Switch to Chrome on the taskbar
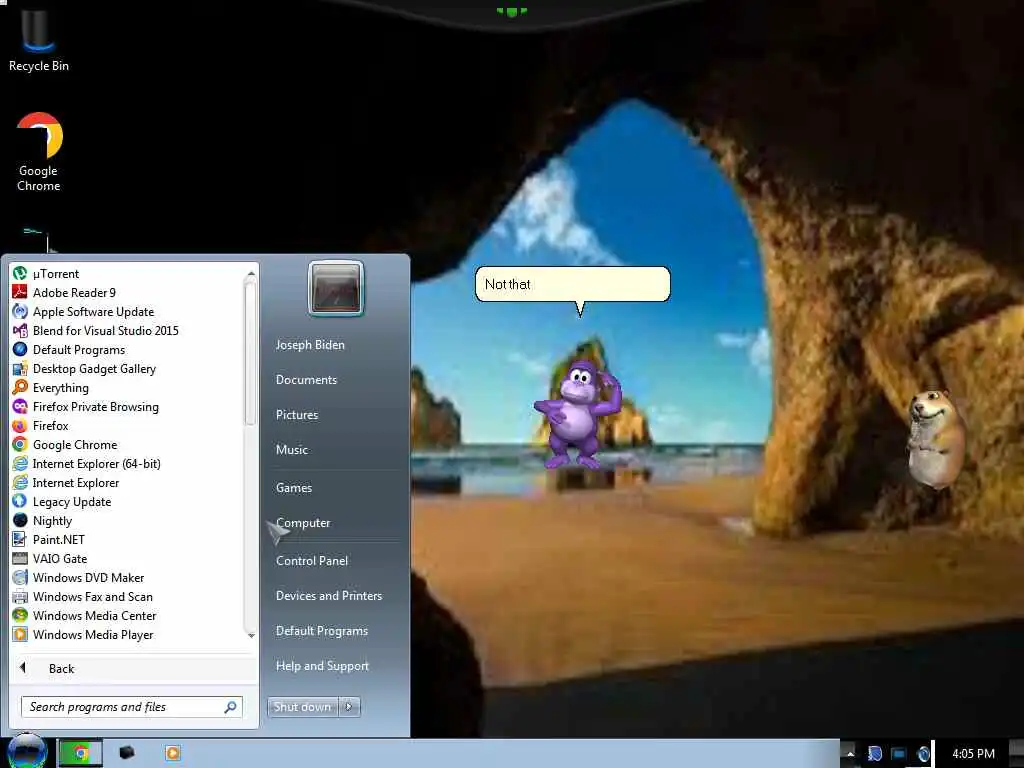 [x=80, y=753]
